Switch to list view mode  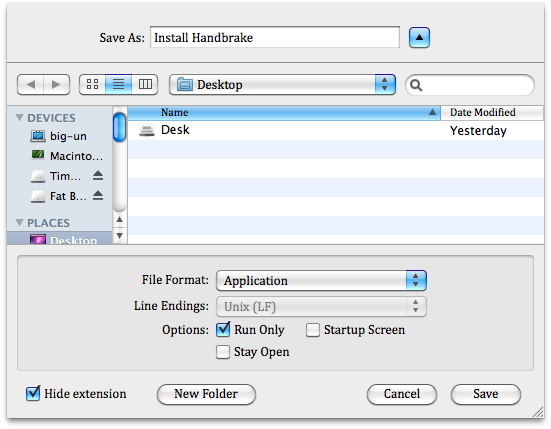(x=118, y=84)
